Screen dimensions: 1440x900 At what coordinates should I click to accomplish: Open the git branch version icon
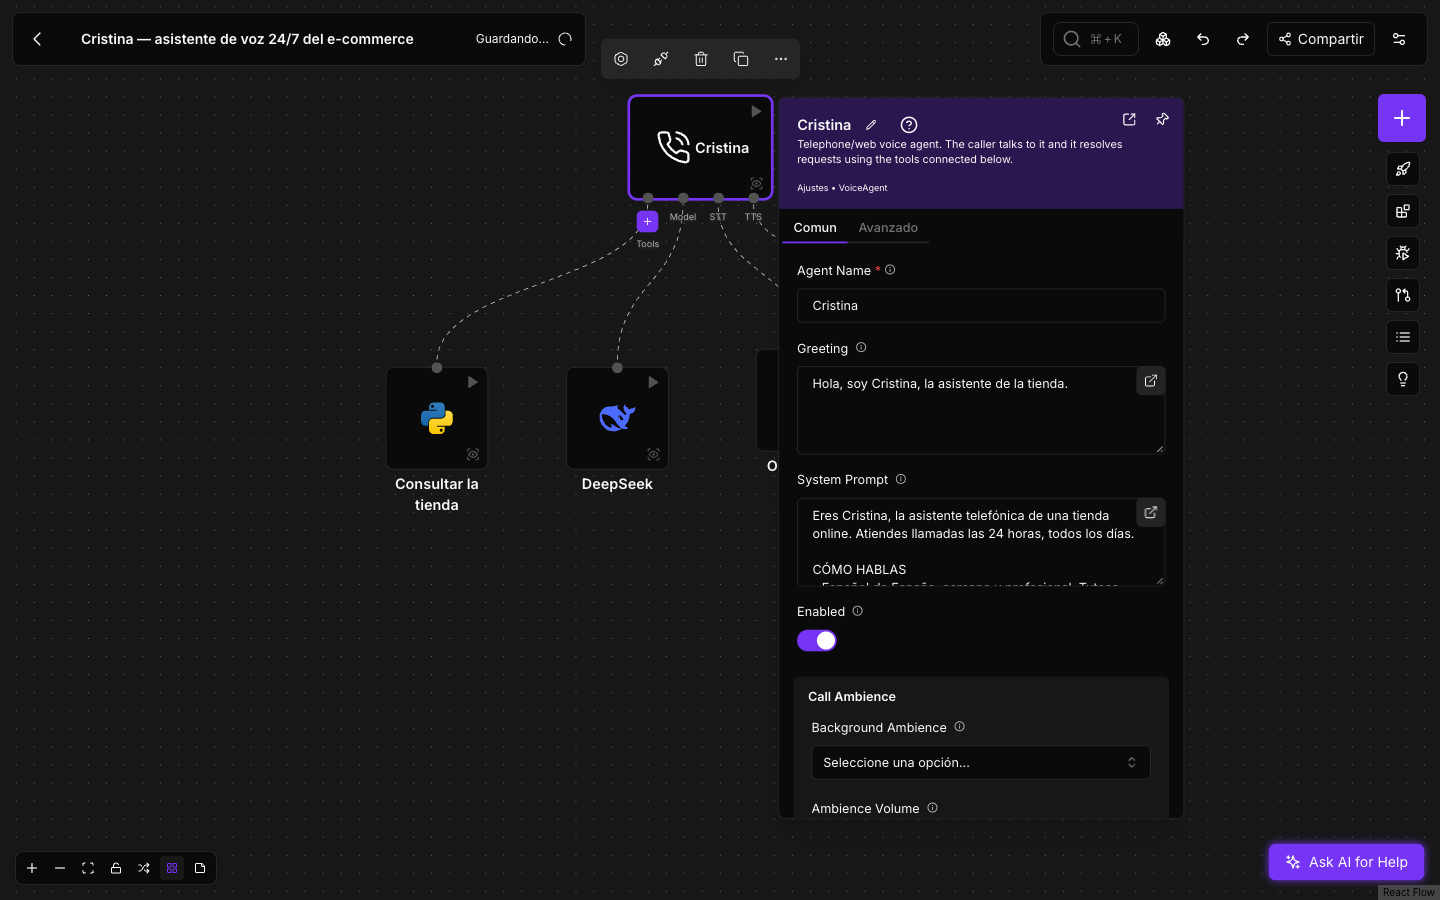click(1403, 295)
